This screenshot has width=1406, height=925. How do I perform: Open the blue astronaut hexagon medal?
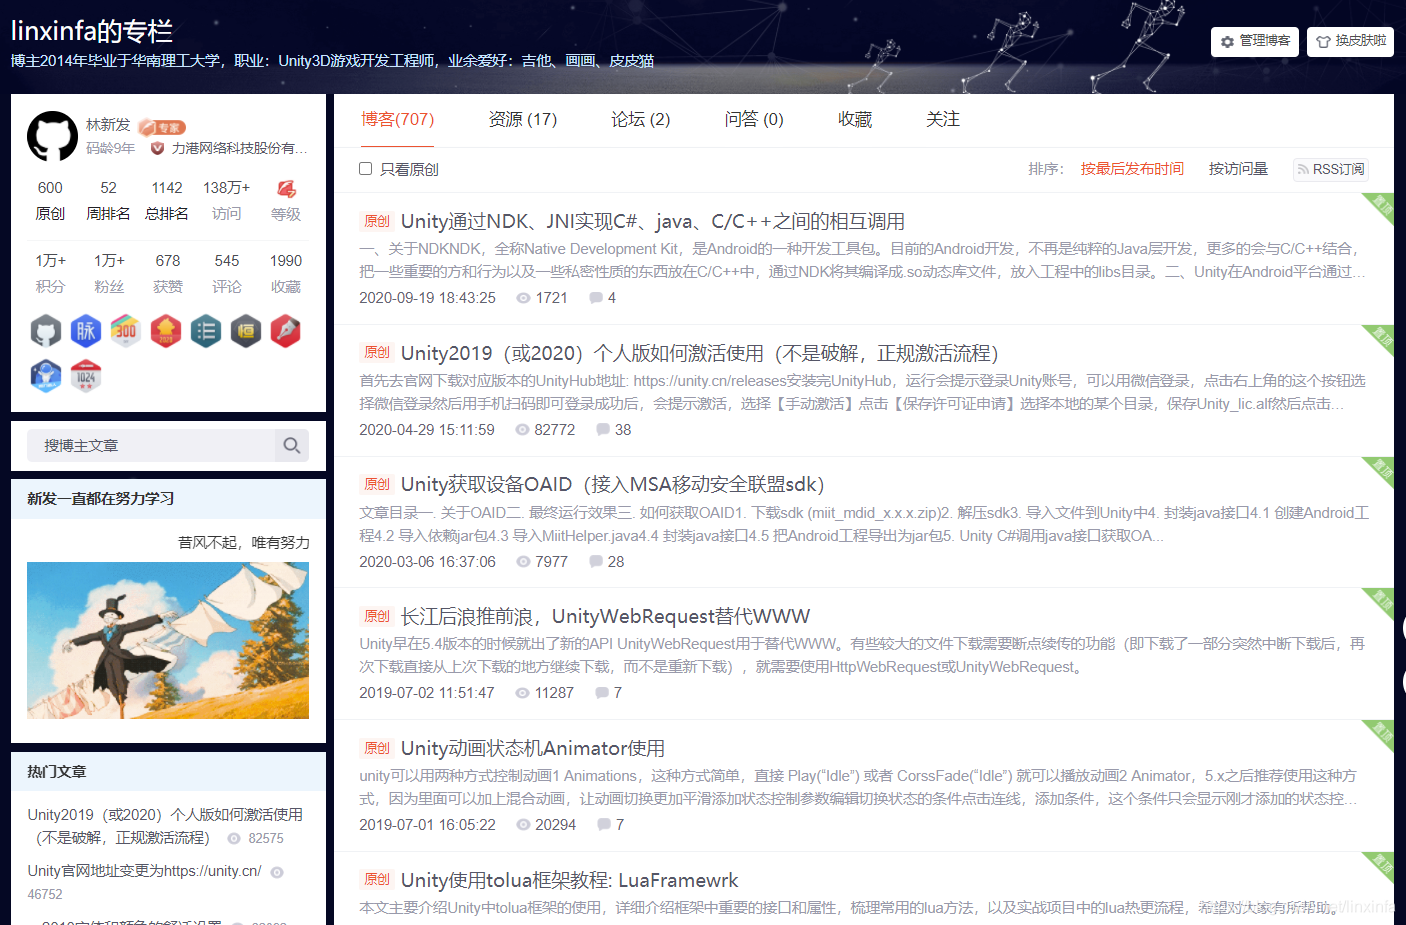tap(46, 376)
